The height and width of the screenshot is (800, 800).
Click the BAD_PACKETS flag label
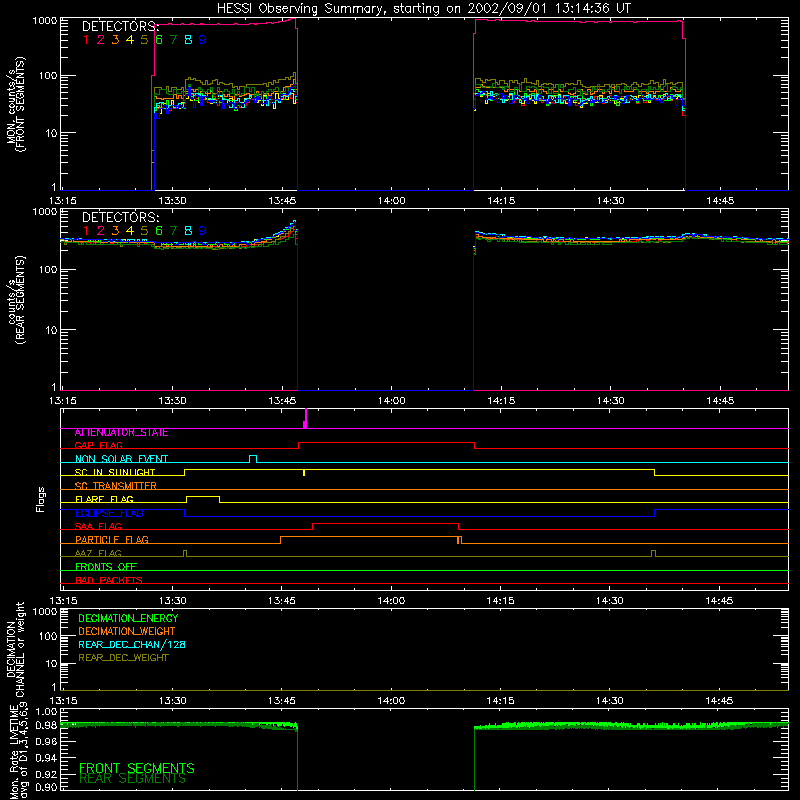109,580
